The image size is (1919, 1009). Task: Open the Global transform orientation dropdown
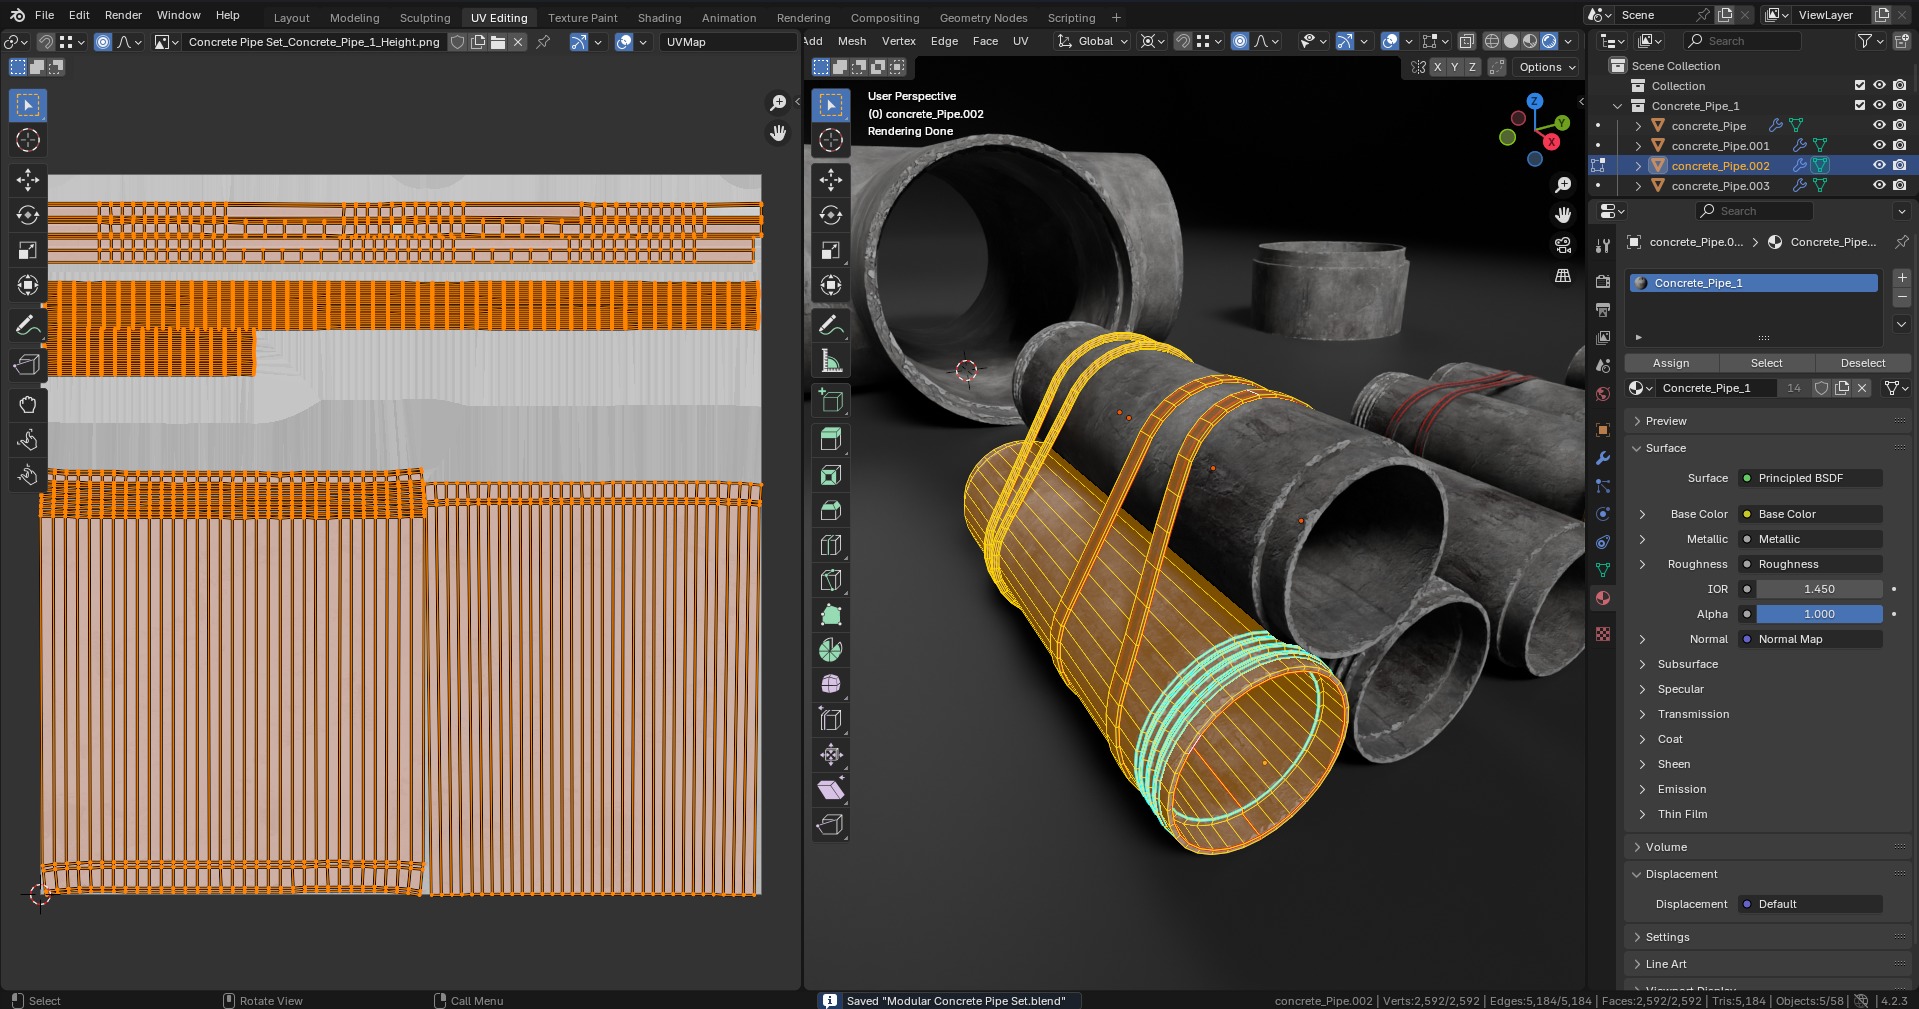(x=1093, y=41)
